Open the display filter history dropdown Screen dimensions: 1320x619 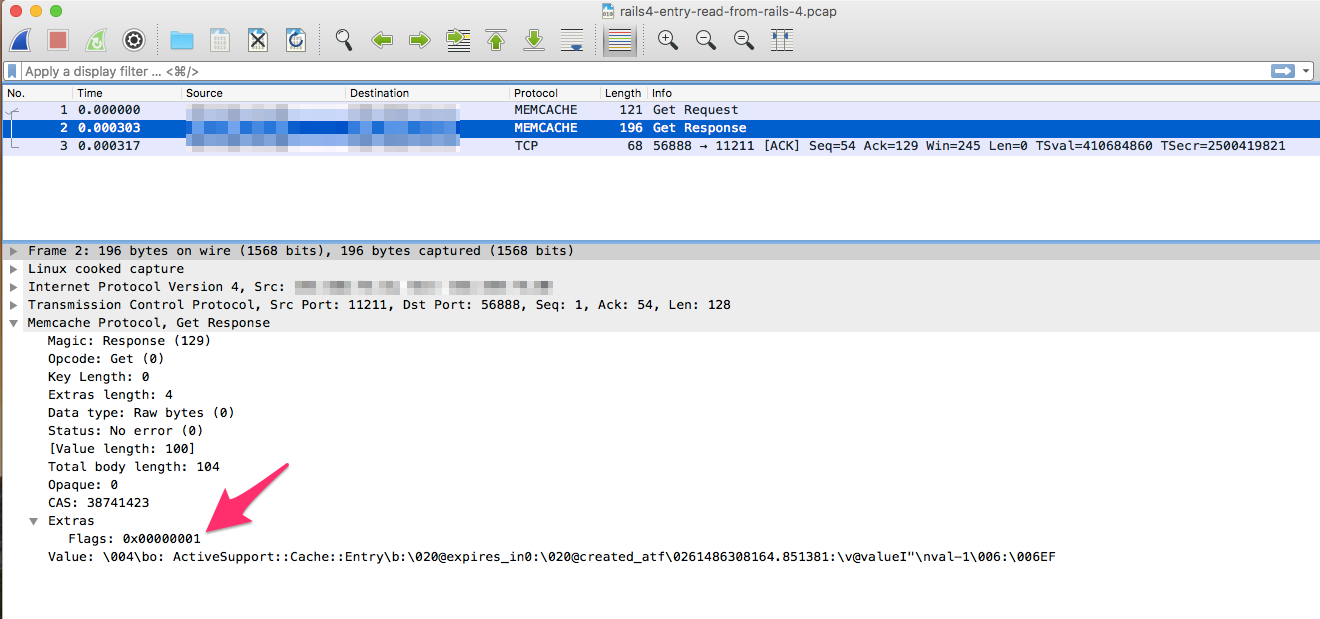(1306, 71)
